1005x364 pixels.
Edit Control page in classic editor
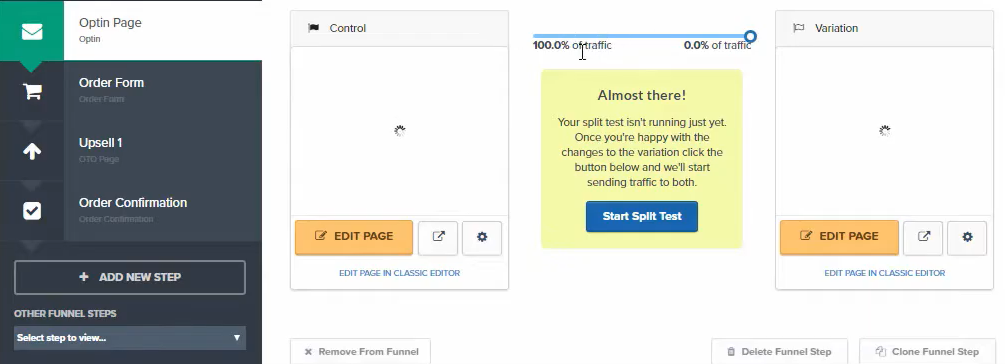(x=399, y=273)
